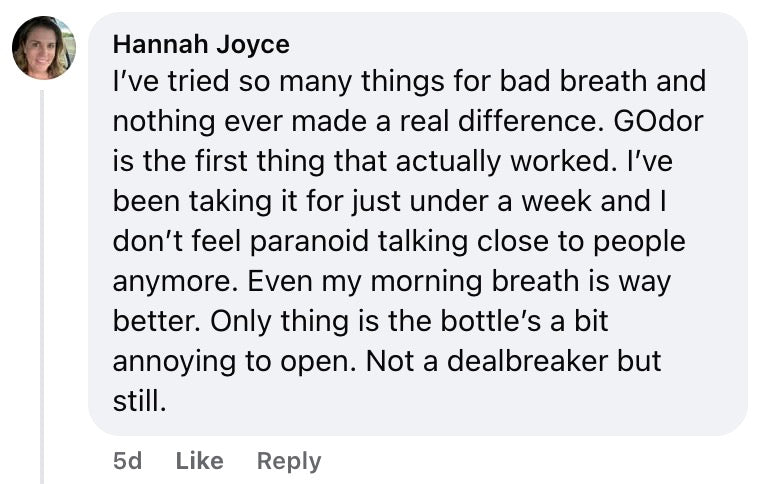This screenshot has height=484, width=764.
Task: Click the final word still. in comment
Action: [140, 401]
